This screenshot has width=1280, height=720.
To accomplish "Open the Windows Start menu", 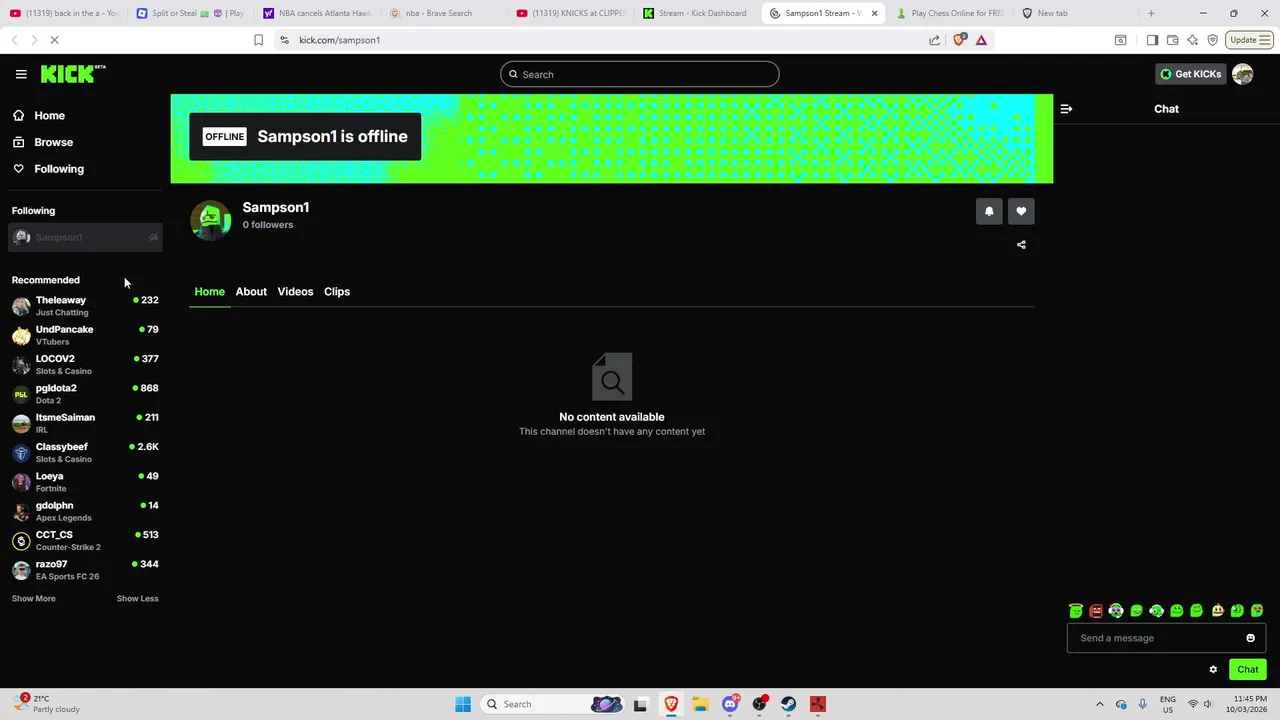I will coord(463,704).
